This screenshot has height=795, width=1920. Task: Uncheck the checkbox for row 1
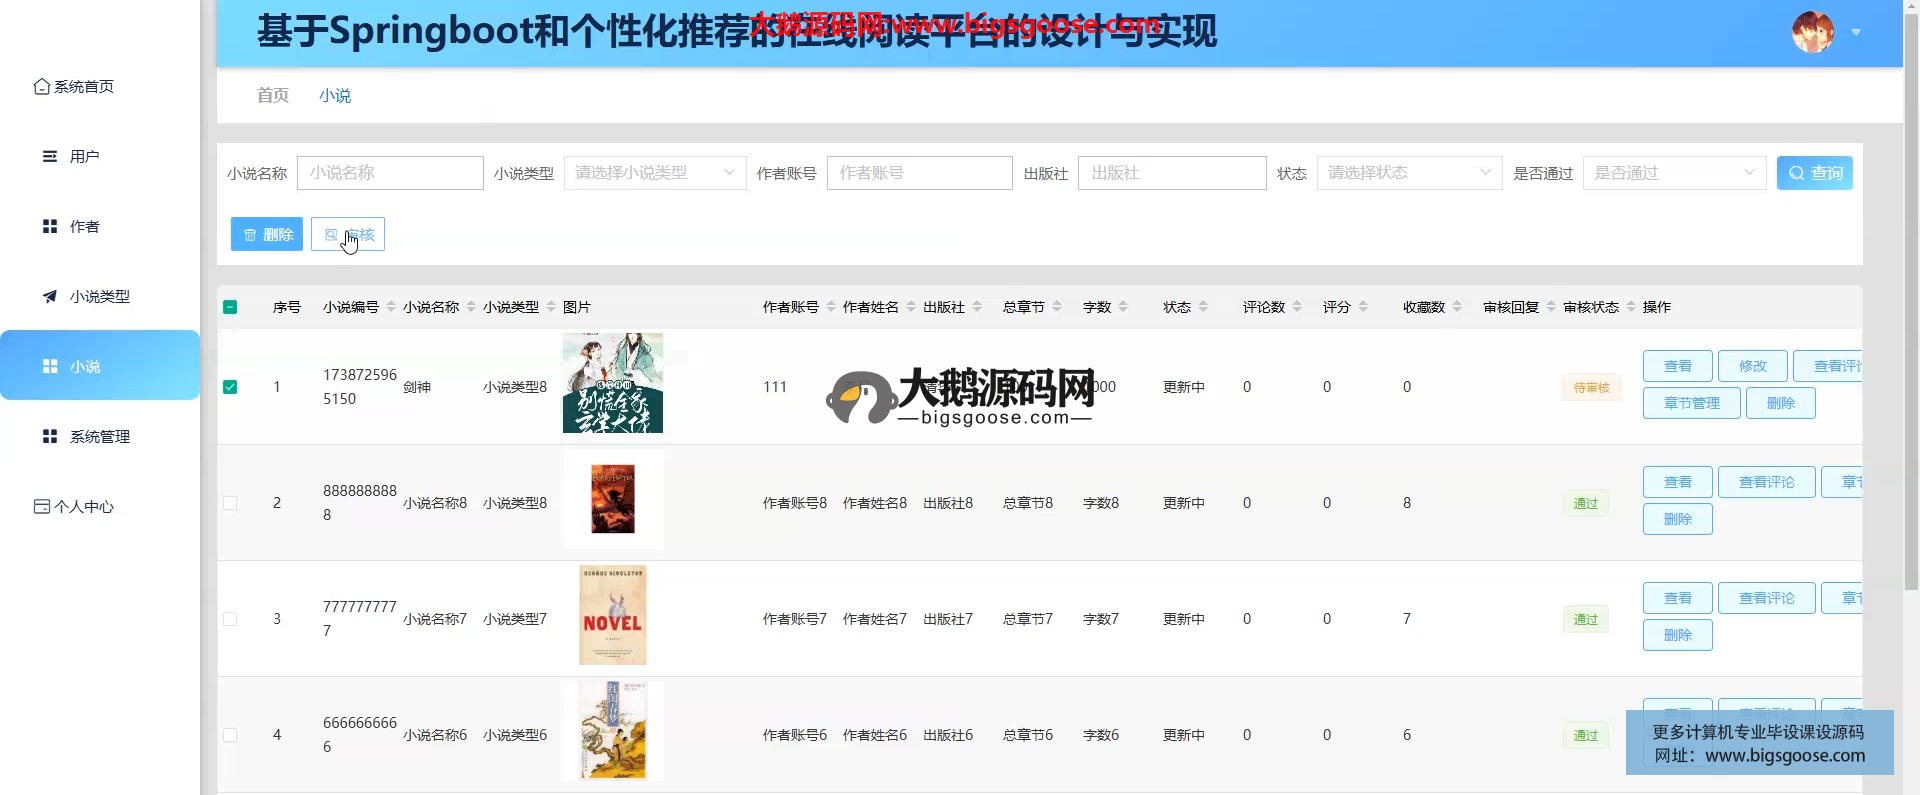pos(230,387)
